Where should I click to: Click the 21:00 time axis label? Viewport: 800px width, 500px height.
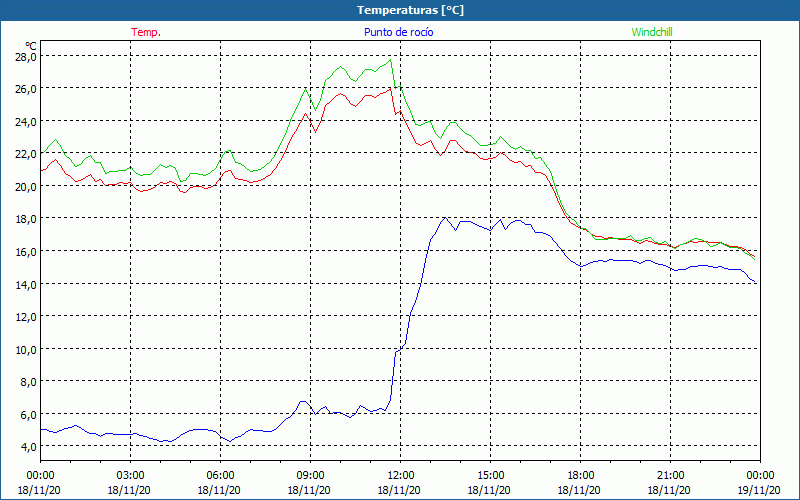point(670,475)
